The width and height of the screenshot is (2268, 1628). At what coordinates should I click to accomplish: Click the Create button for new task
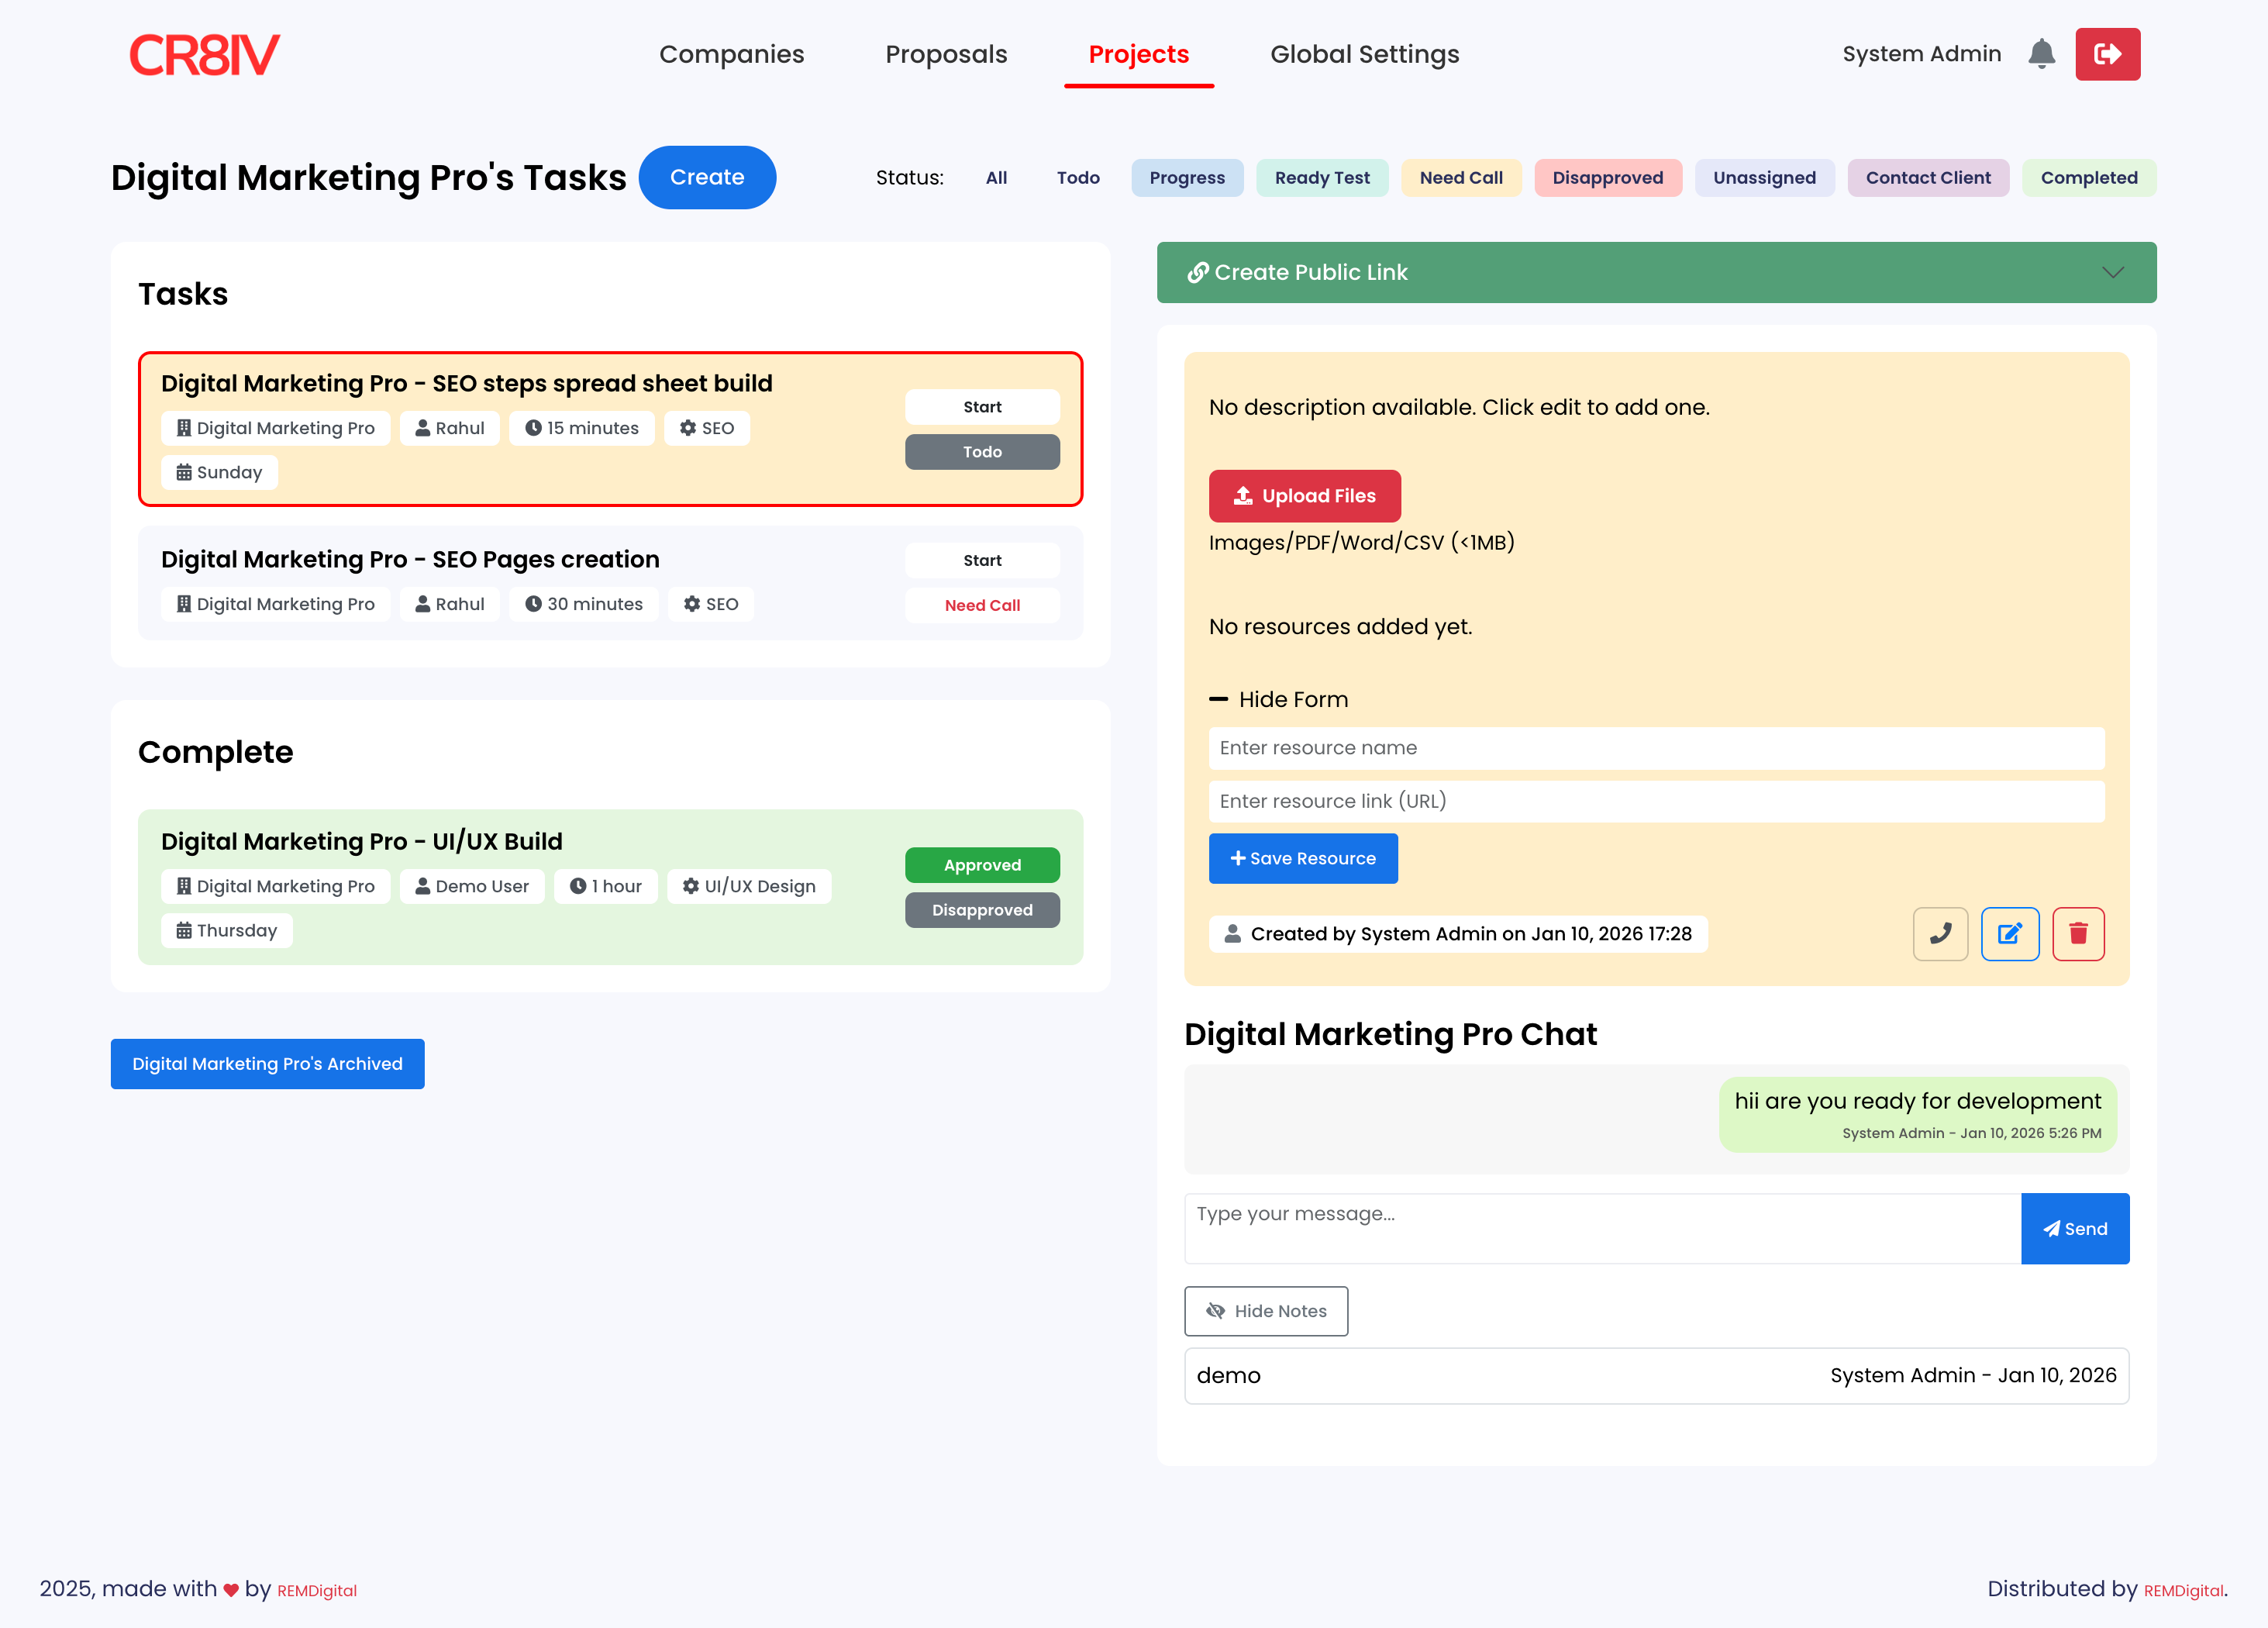point(707,177)
